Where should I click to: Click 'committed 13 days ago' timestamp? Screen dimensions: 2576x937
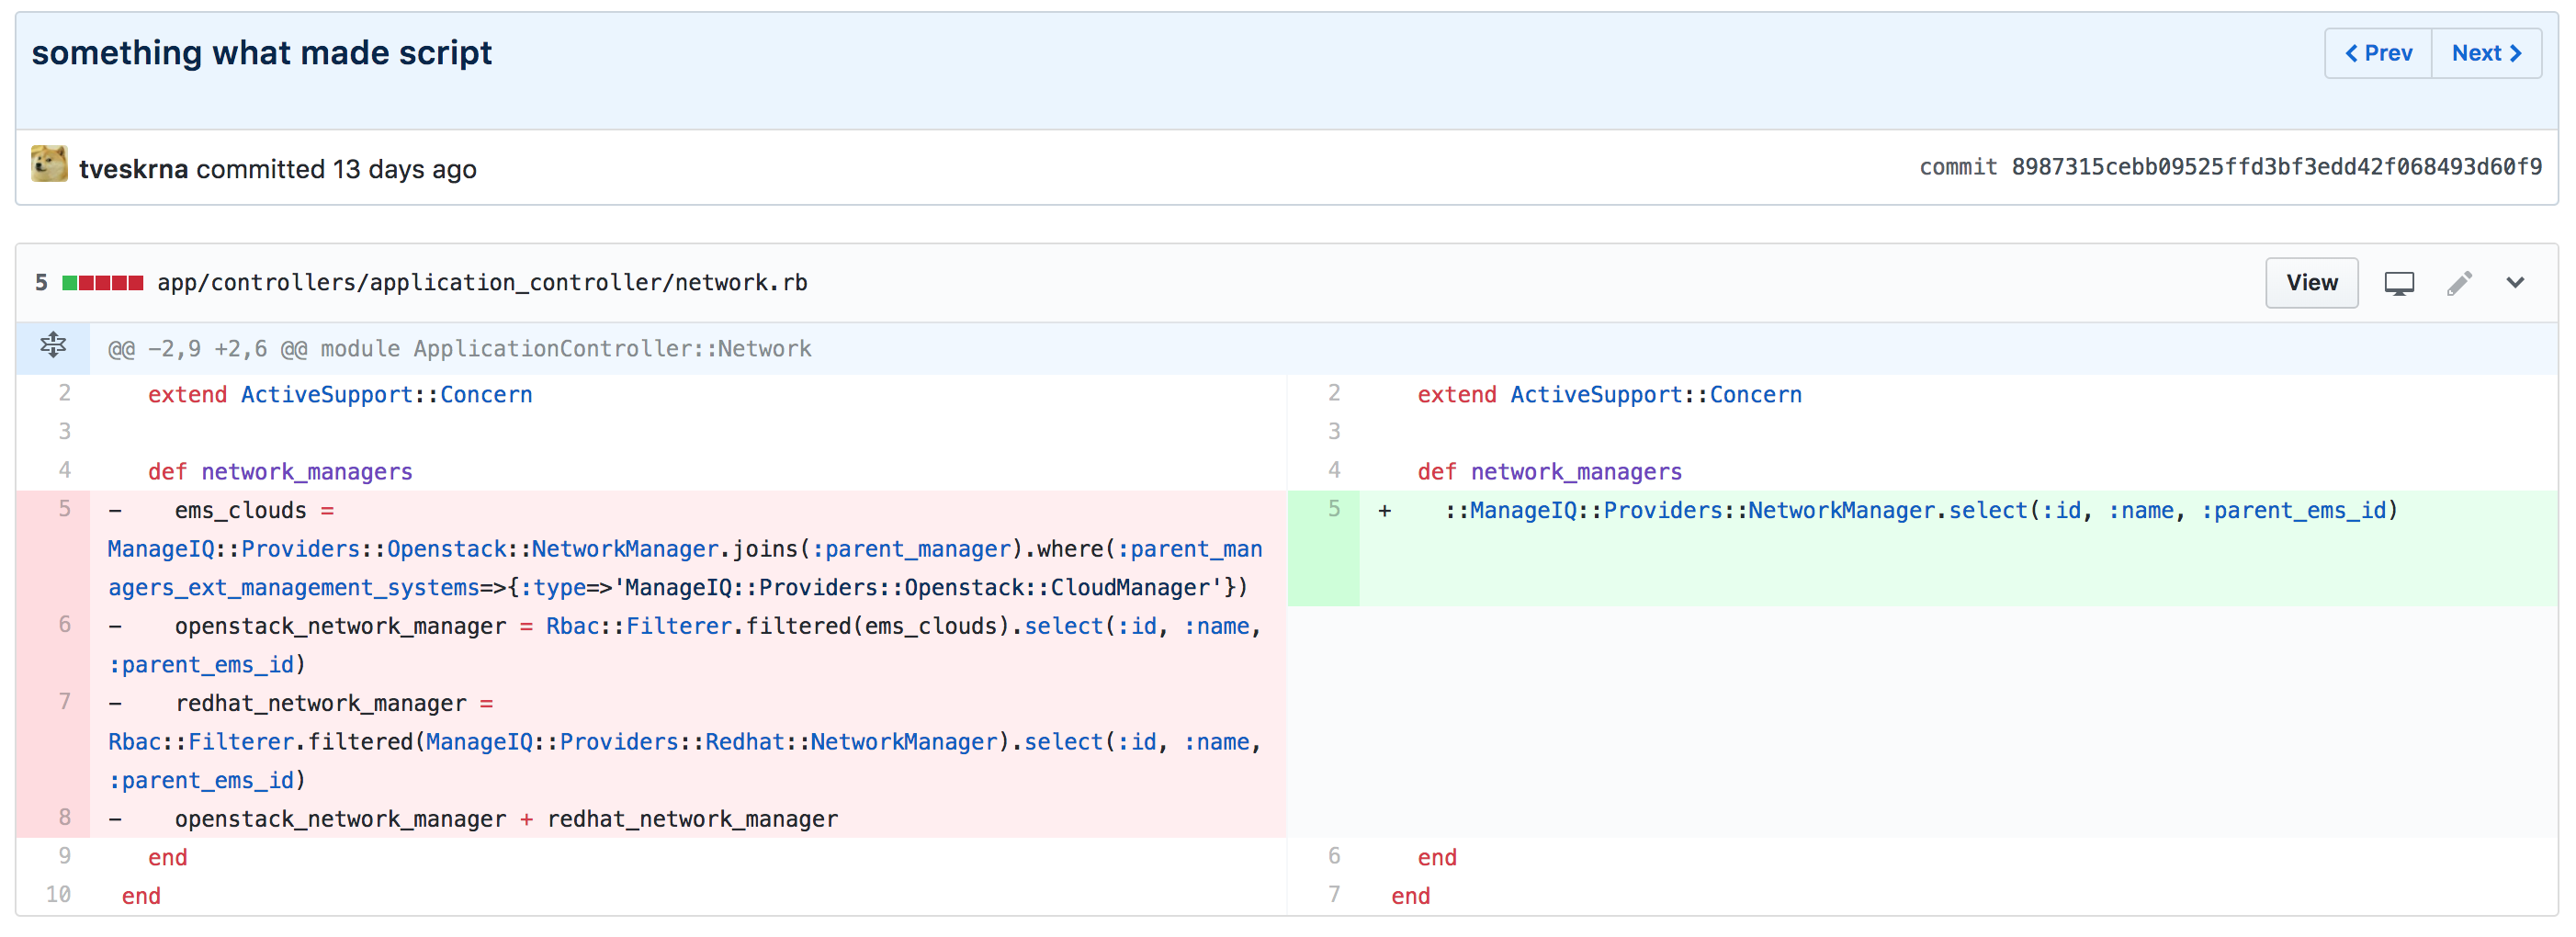click(x=336, y=169)
